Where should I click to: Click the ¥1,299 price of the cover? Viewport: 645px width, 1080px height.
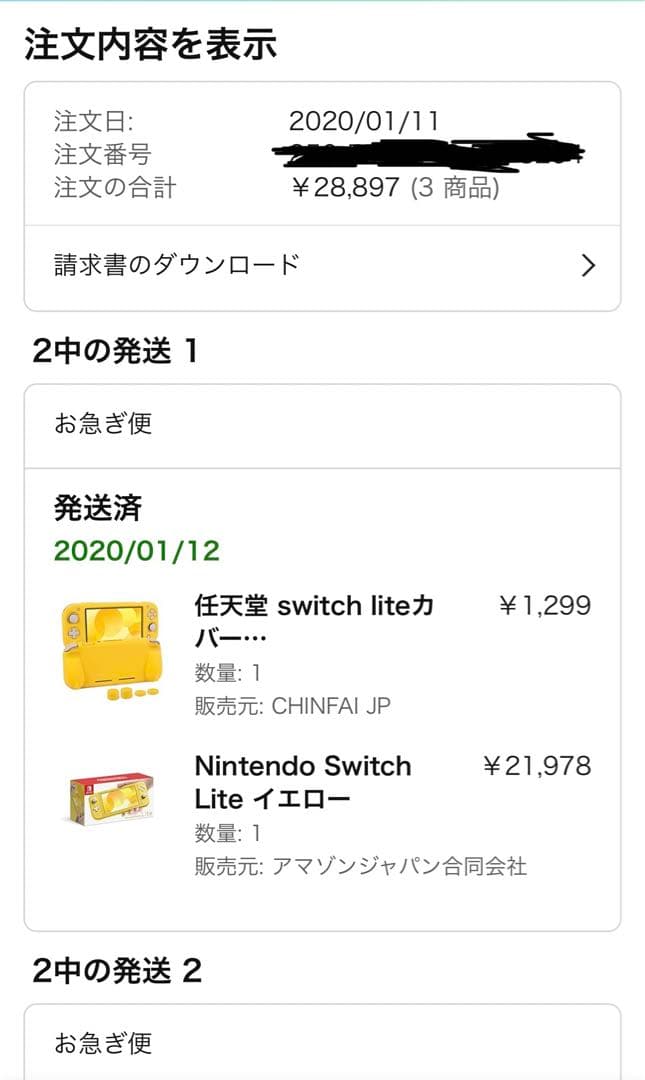click(x=560, y=604)
